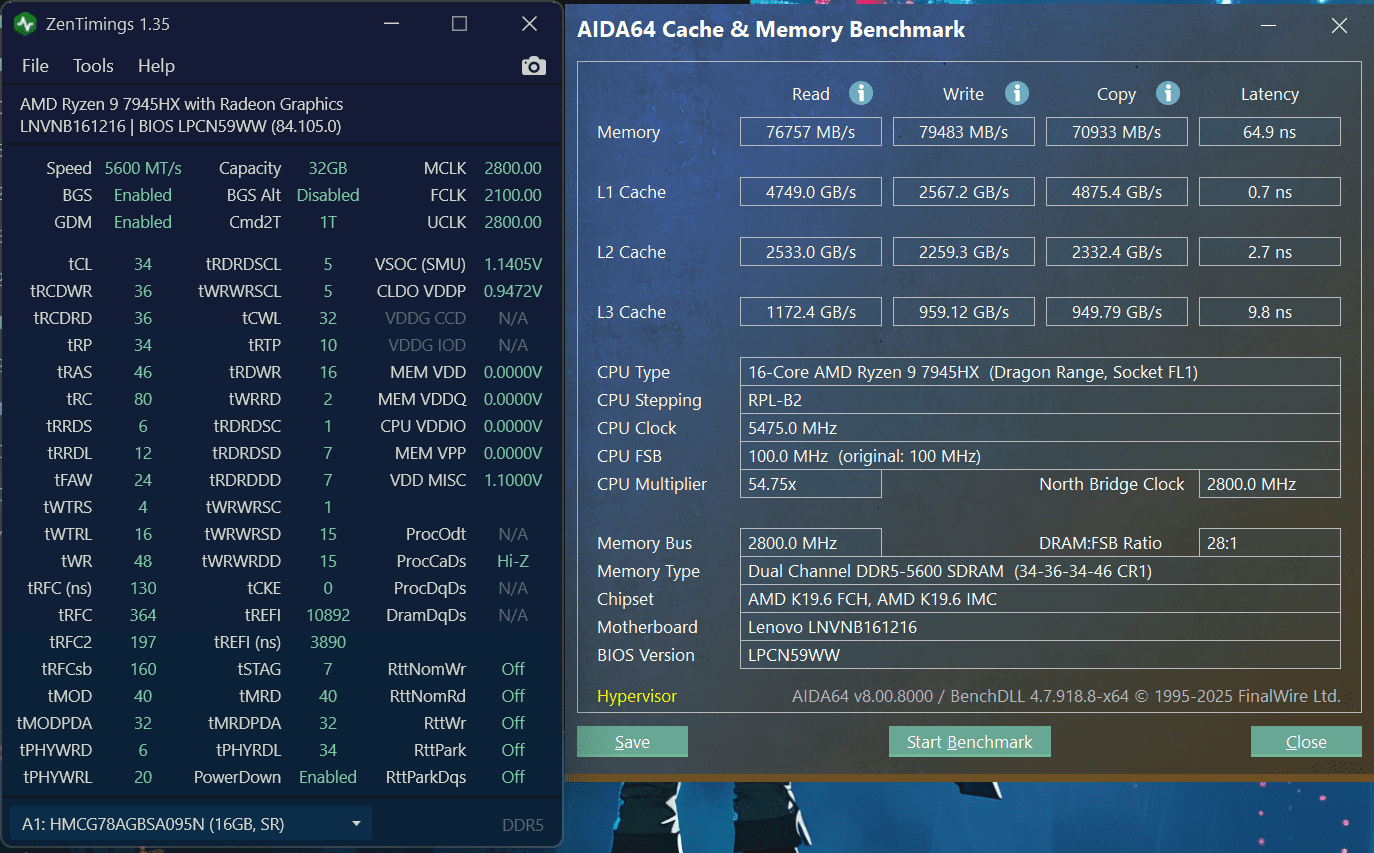Click L3 Cache Copy 949.79 GB/s
Viewport: 1374px width, 853px height.
1117,312
